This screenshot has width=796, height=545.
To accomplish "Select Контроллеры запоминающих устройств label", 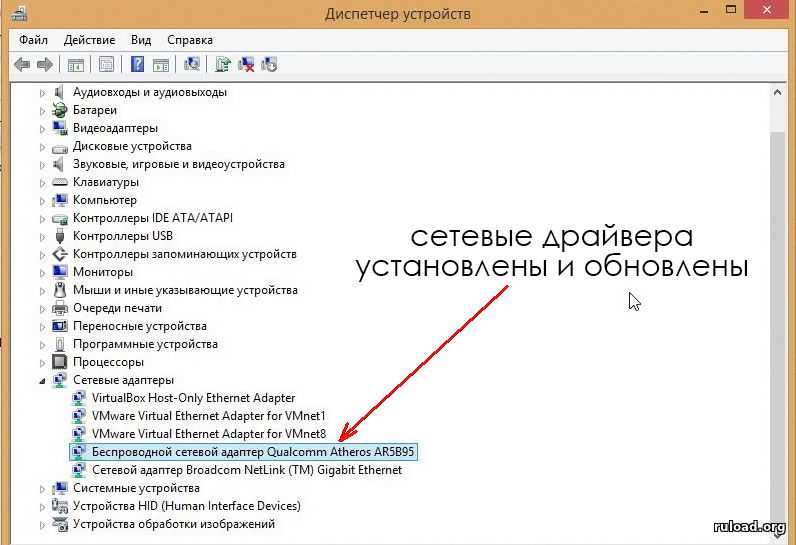I will 185,254.
